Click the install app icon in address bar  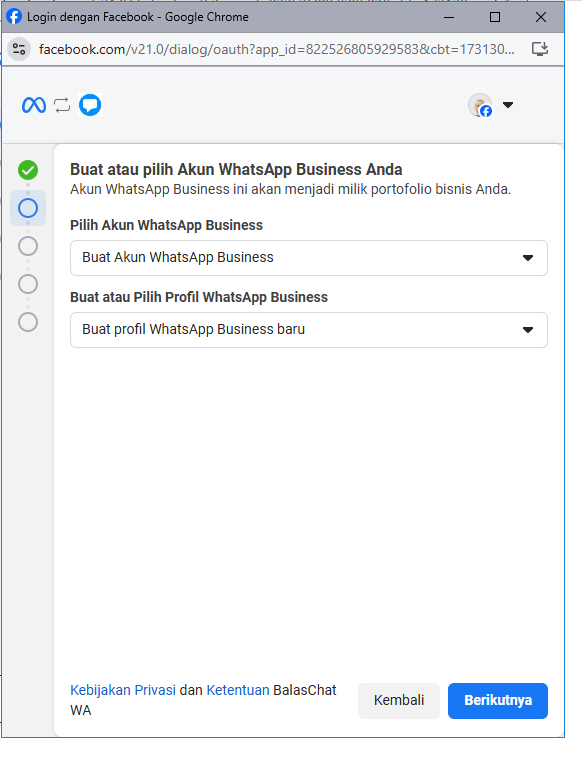(x=539, y=49)
